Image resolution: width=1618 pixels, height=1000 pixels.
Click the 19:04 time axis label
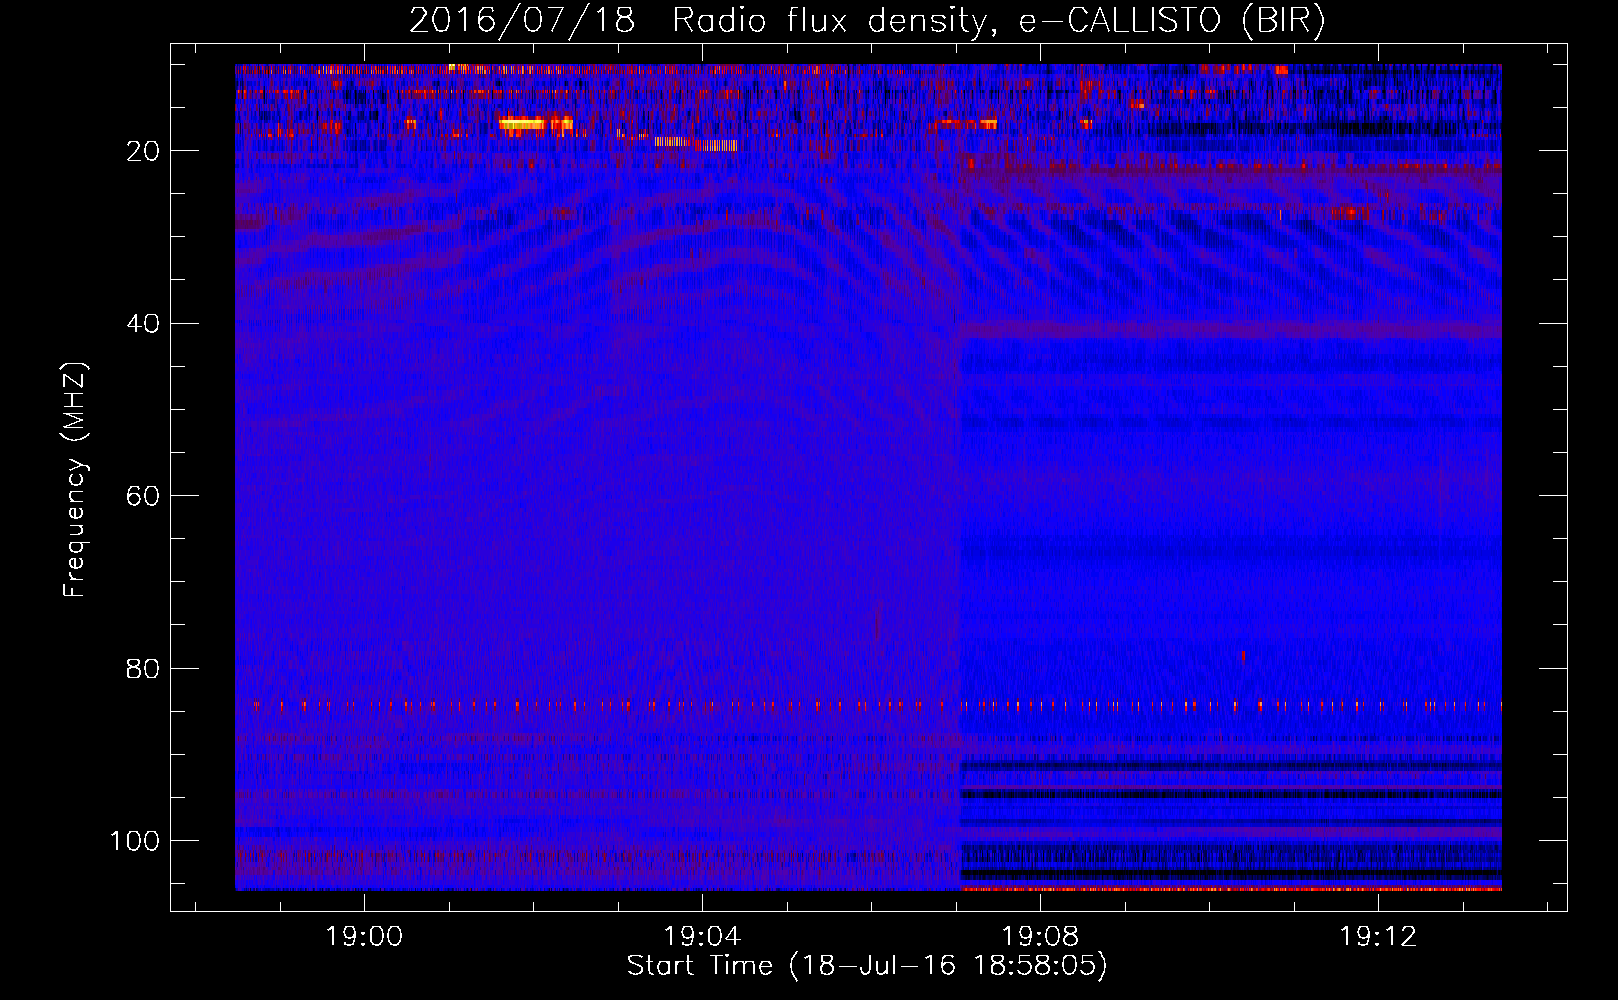[x=702, y=937]
